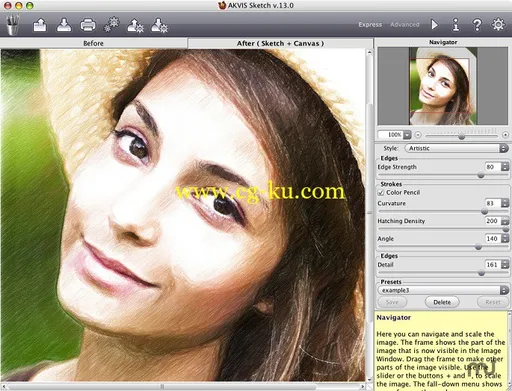Click the Detail value field
This screenshot has width=512, height=391.
(493, 265)
